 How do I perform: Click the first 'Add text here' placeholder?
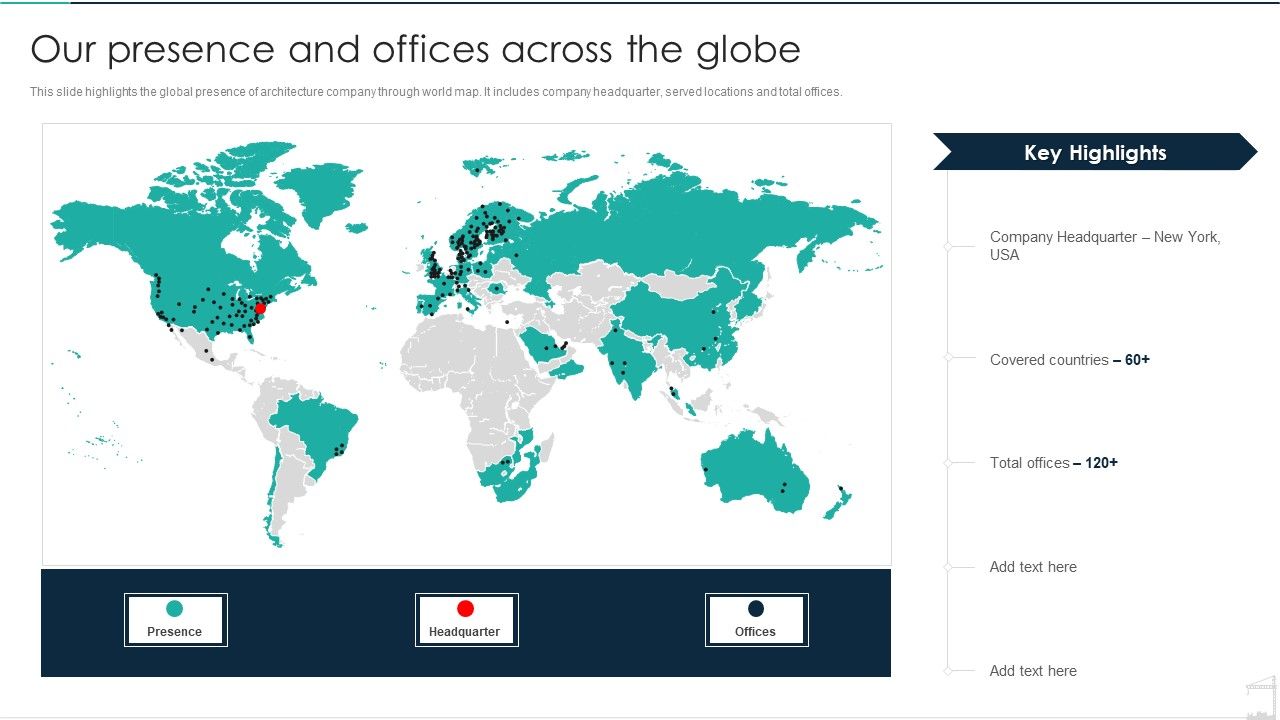click(1033, 567)
